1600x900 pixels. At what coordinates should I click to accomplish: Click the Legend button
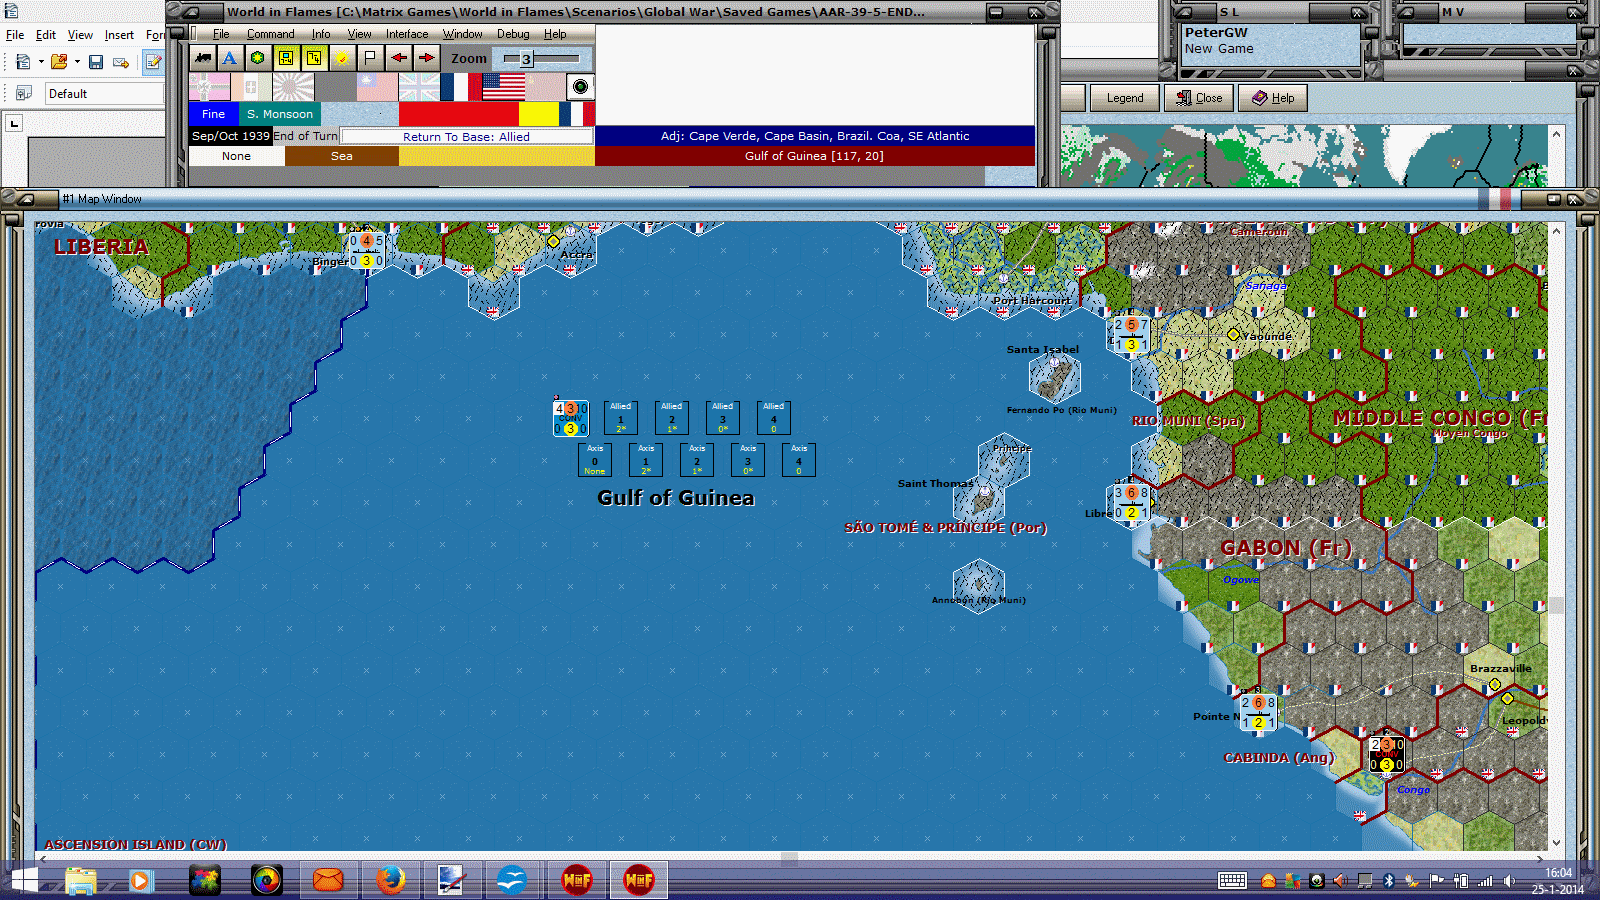[1124, 98]
